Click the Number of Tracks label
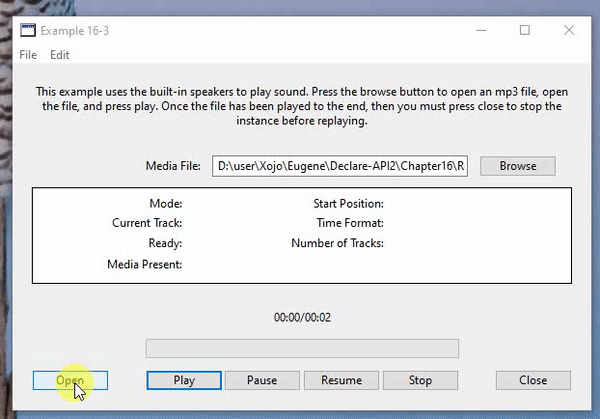The height and width of the screenshot is (419, 600). pyautogui.click(x=337, y=243)
